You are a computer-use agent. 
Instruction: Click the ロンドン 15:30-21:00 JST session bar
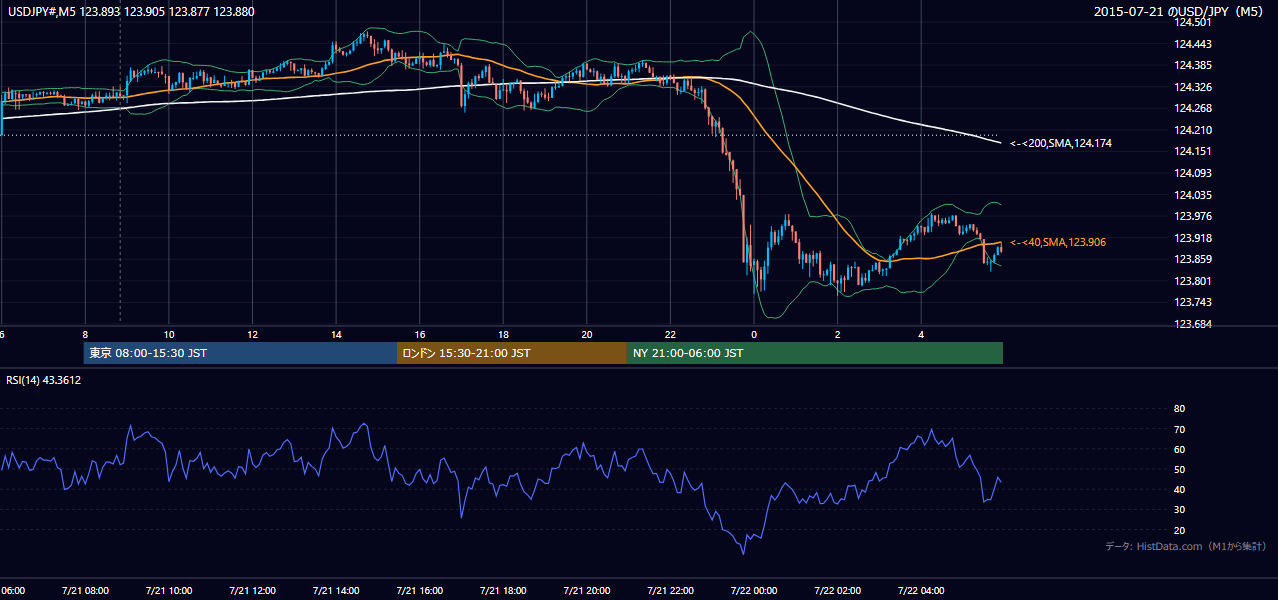point(512,353)
